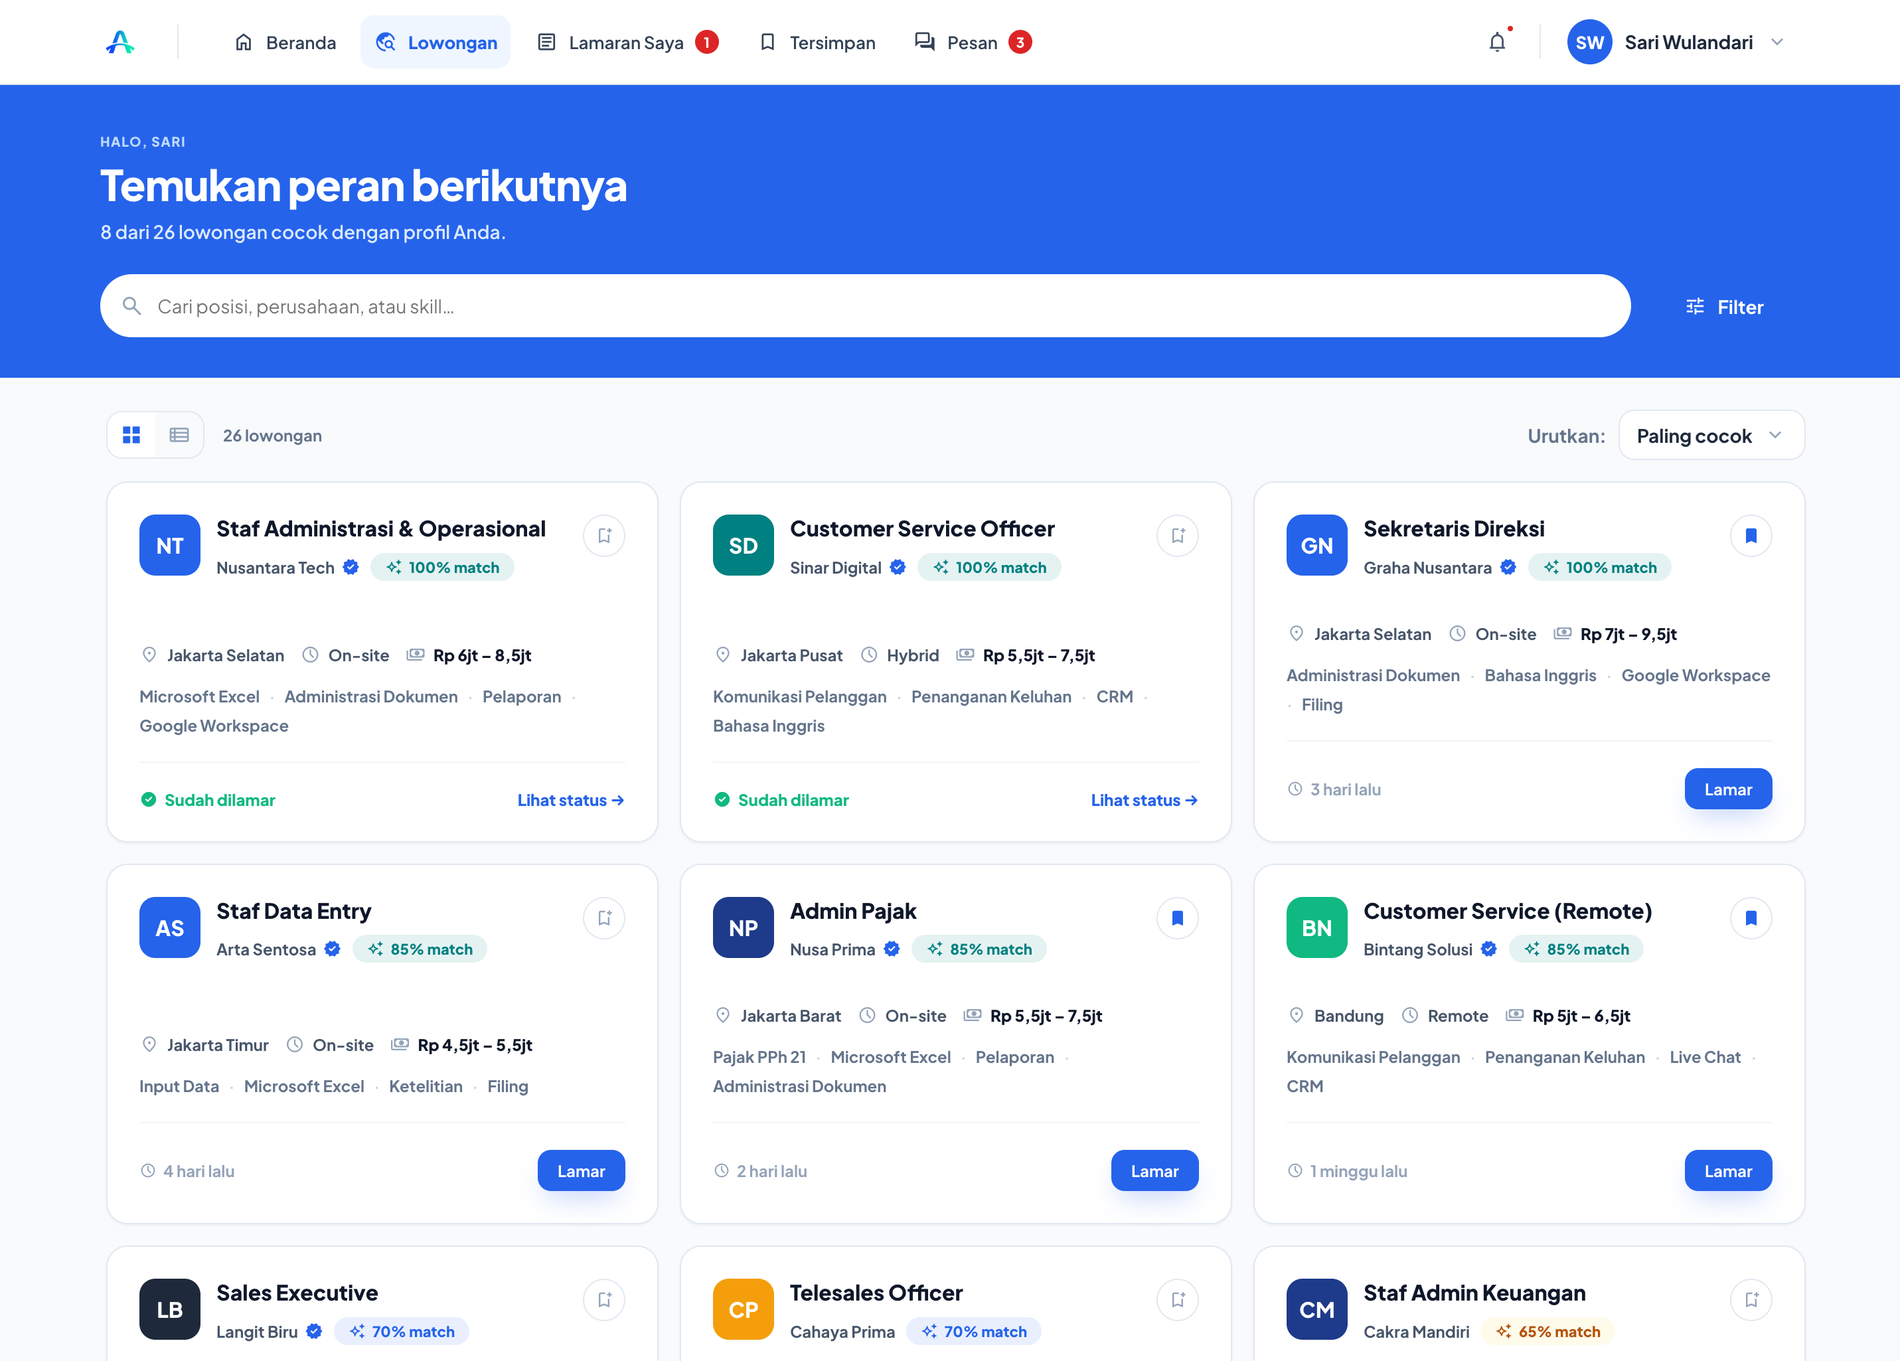The image size is (1900, 1361).
Task: Click the verified badge next to Langit Biru
Action: click(314, 1331)
